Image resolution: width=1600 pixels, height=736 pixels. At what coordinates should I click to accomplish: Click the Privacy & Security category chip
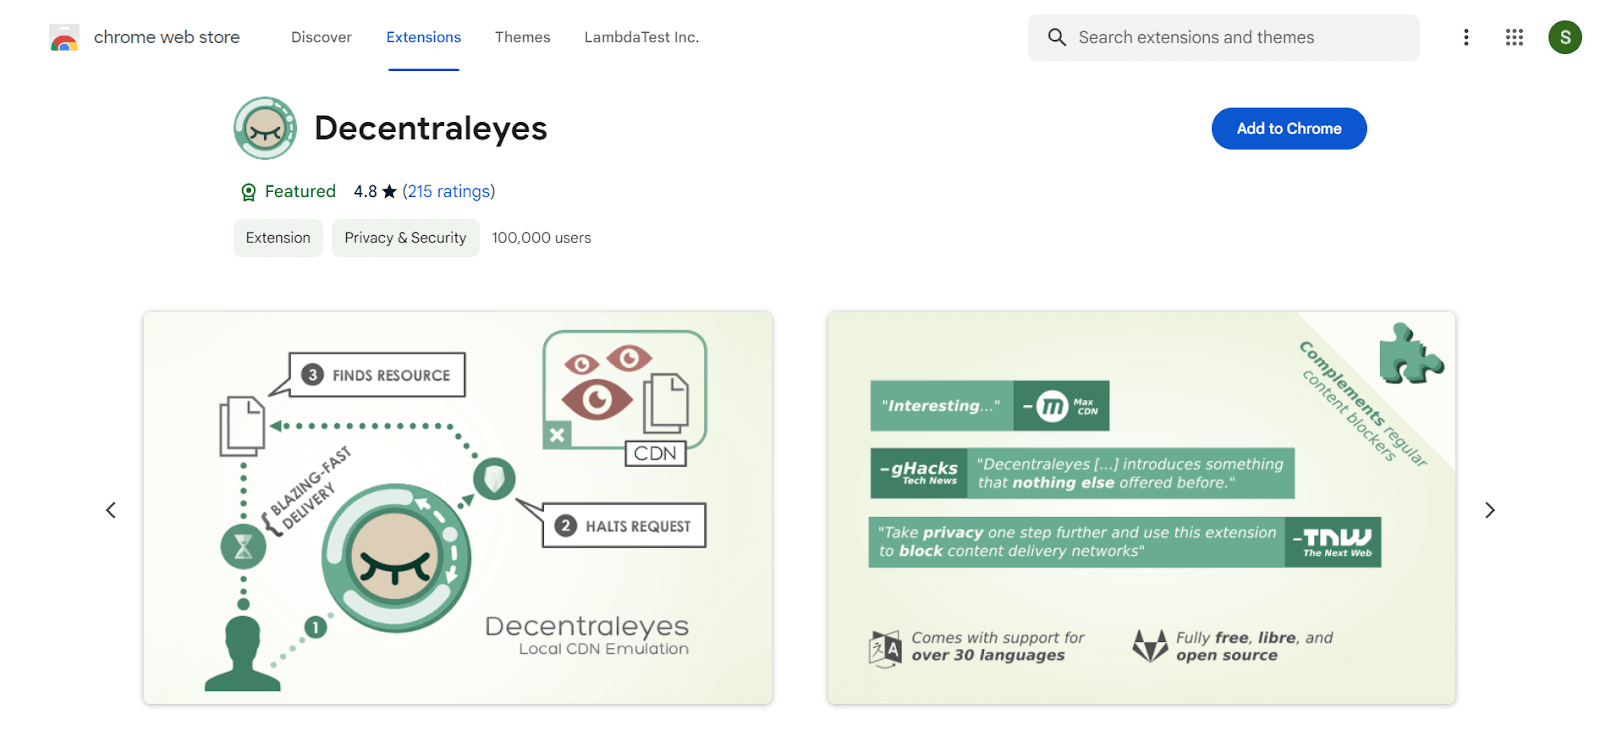coord(405,238)
